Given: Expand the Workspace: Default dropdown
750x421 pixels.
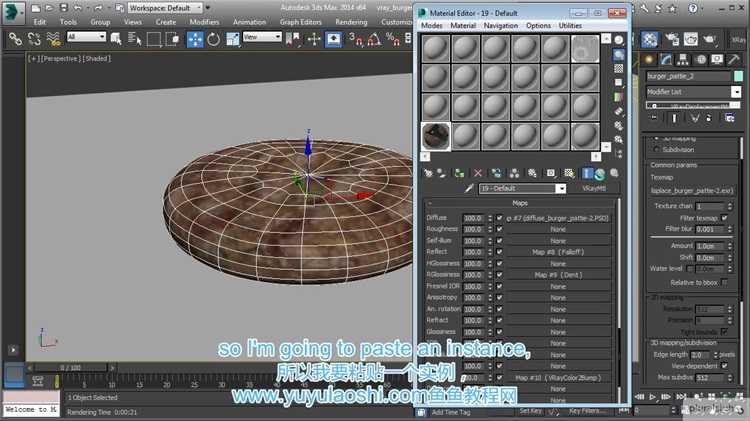Looking at the screenshot, I should click(163, 6).
